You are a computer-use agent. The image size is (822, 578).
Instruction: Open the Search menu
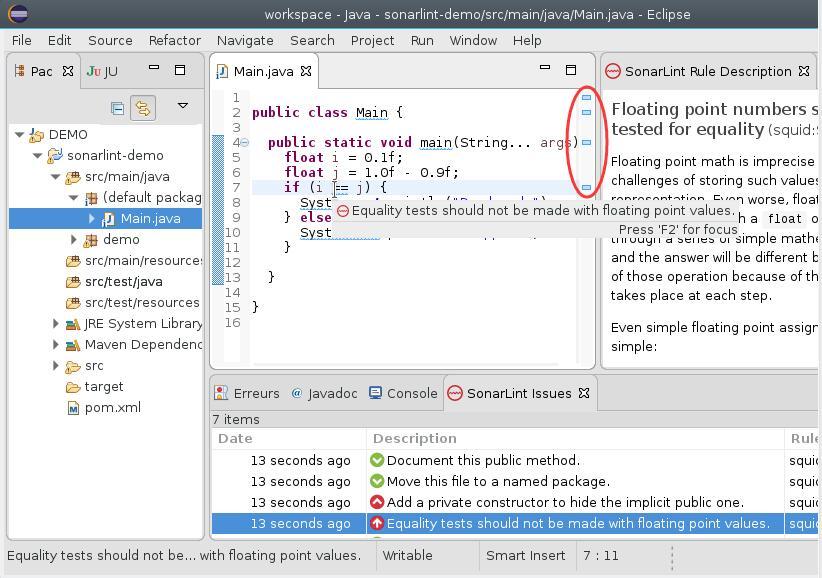coord(312,40)
